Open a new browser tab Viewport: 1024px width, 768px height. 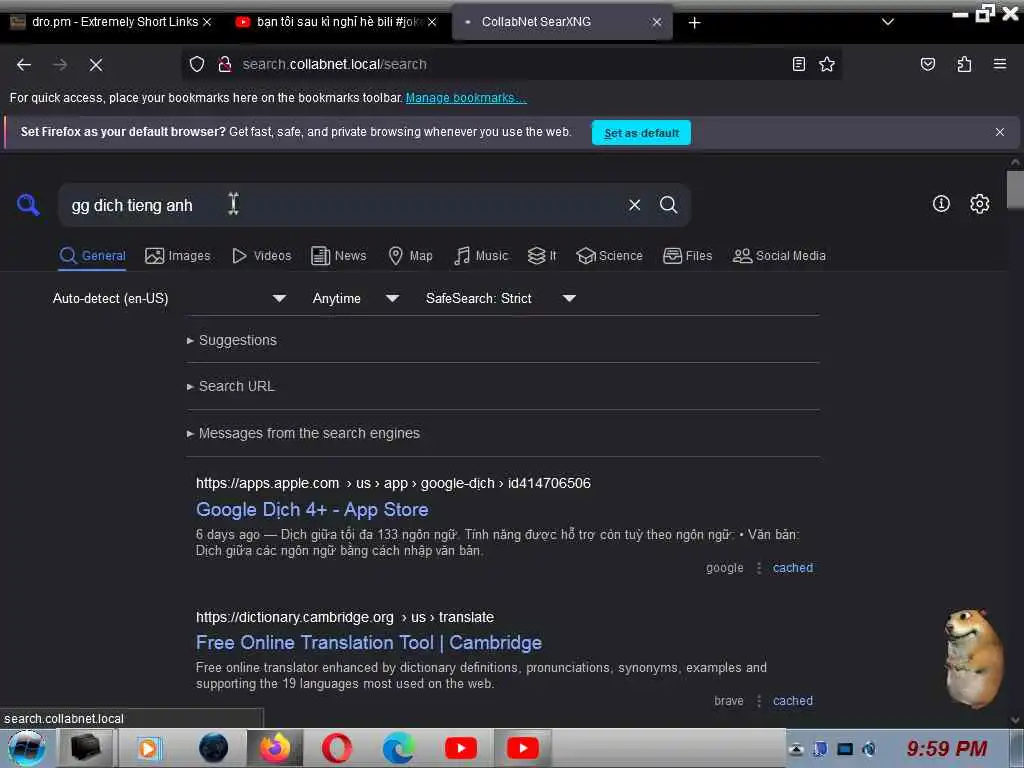click(x=694, y=23)
